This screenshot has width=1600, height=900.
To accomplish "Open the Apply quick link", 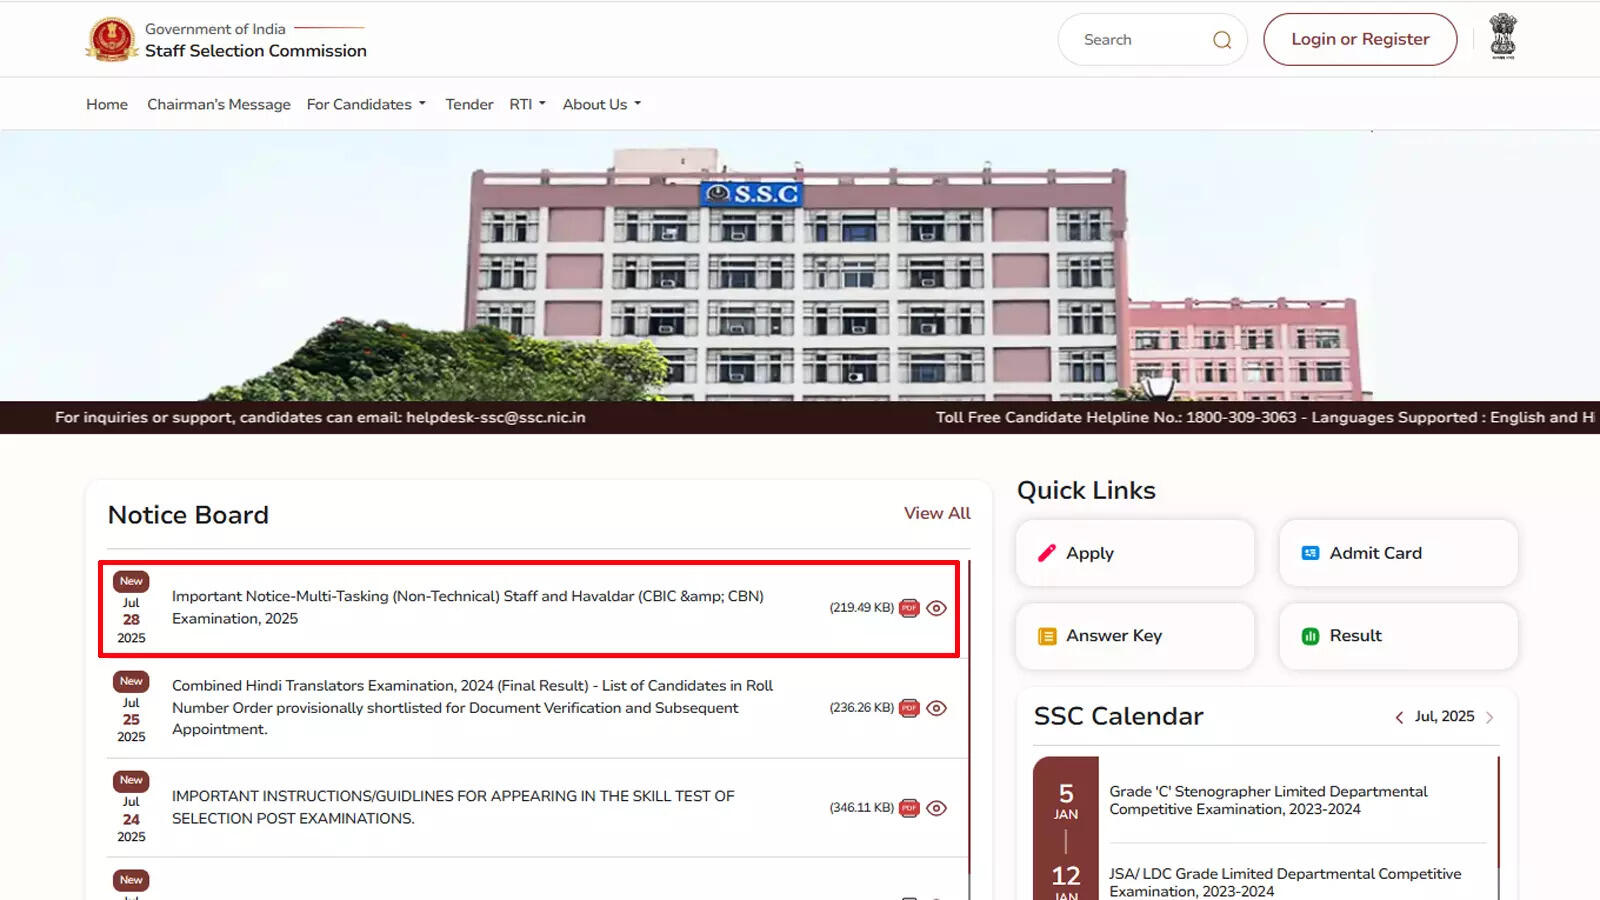I will [1135, 553].
